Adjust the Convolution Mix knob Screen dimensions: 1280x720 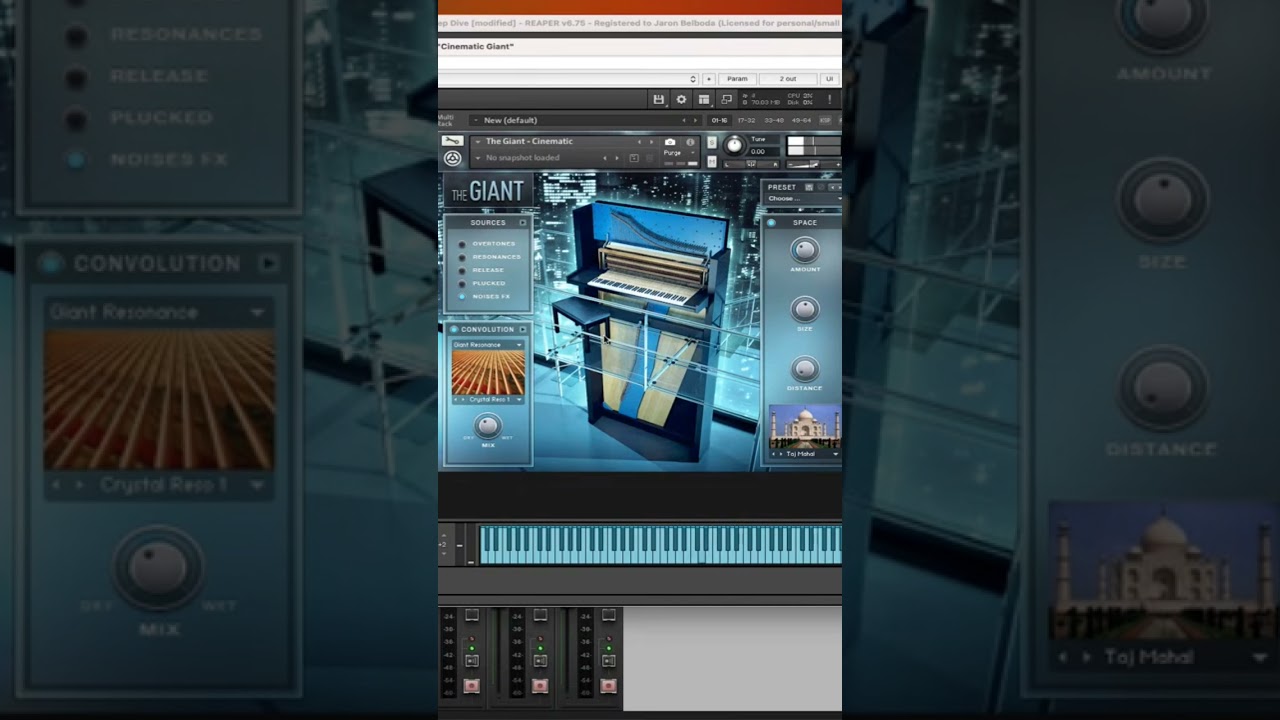click(488, 426)
